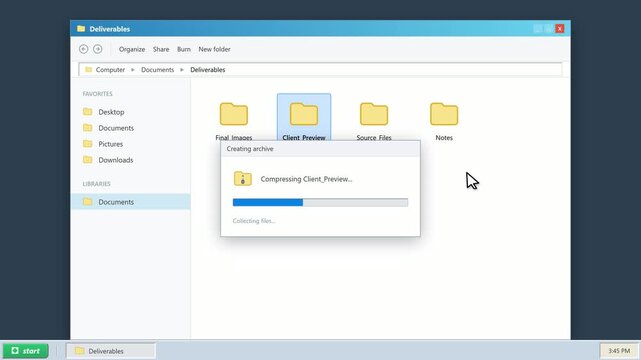This screenshot has height=360, width=641.
Task: Click the LIBRARIES section header
Action: coord(96,184)
